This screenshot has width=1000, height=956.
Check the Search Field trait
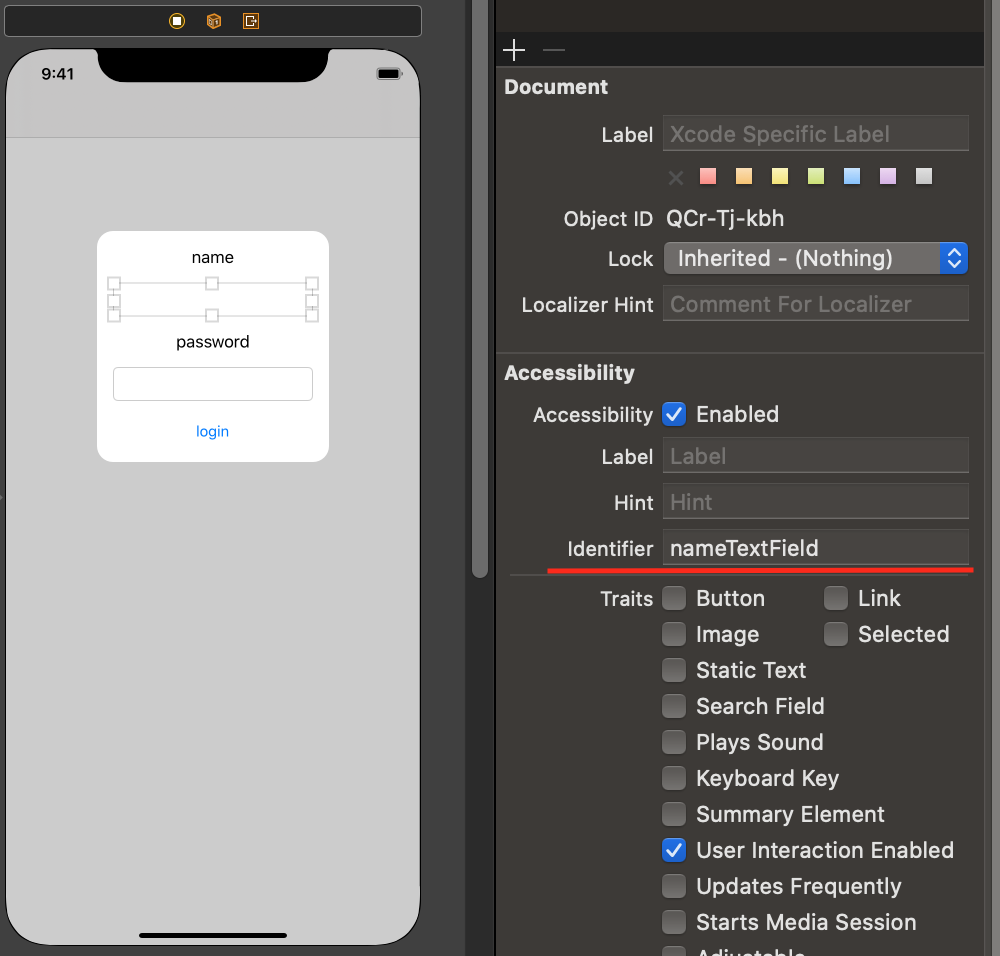(x=675, y=706)
